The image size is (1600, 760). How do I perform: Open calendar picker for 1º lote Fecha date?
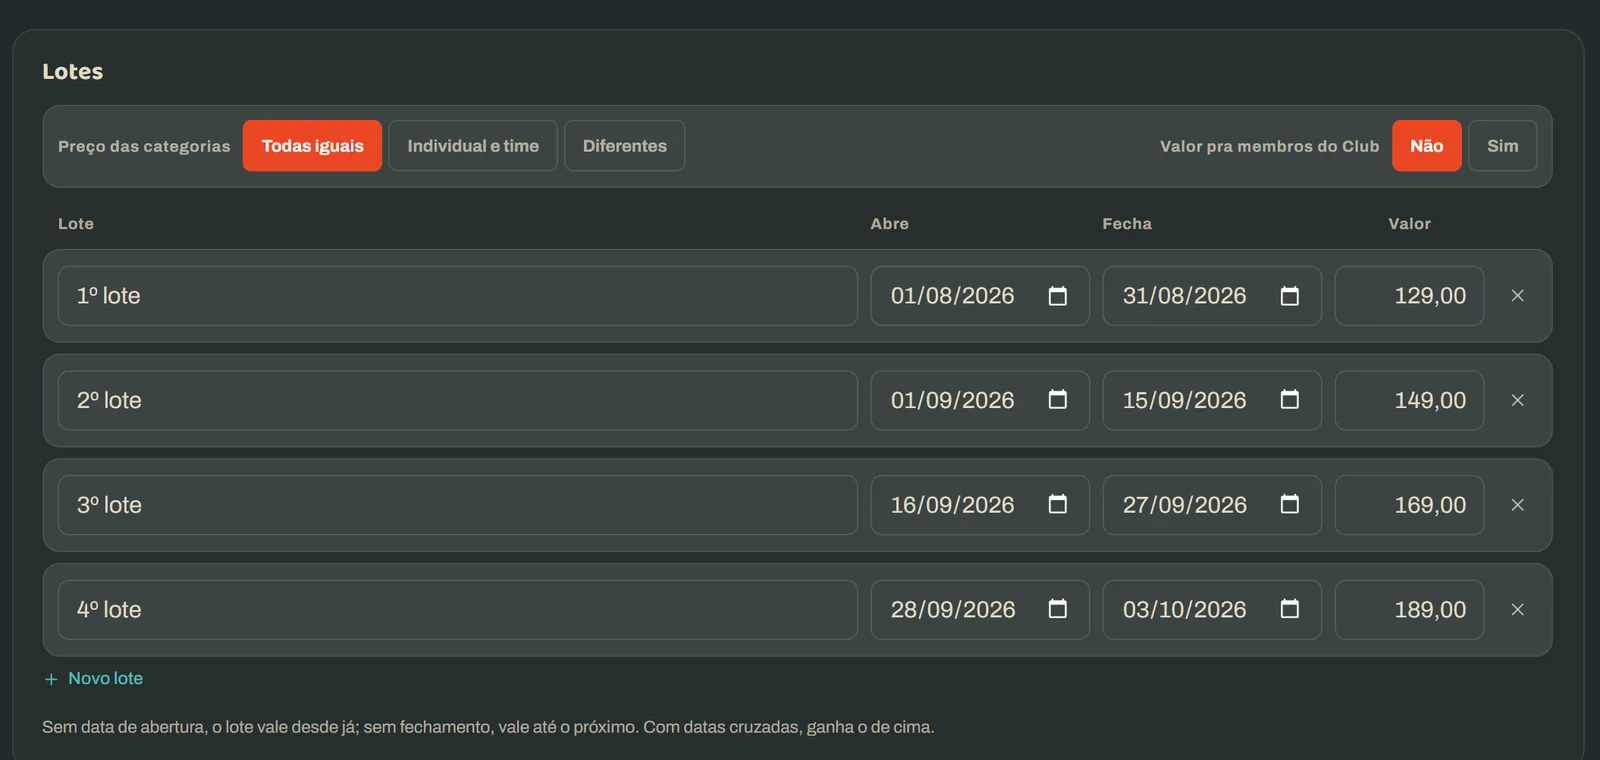point(1289,296)
